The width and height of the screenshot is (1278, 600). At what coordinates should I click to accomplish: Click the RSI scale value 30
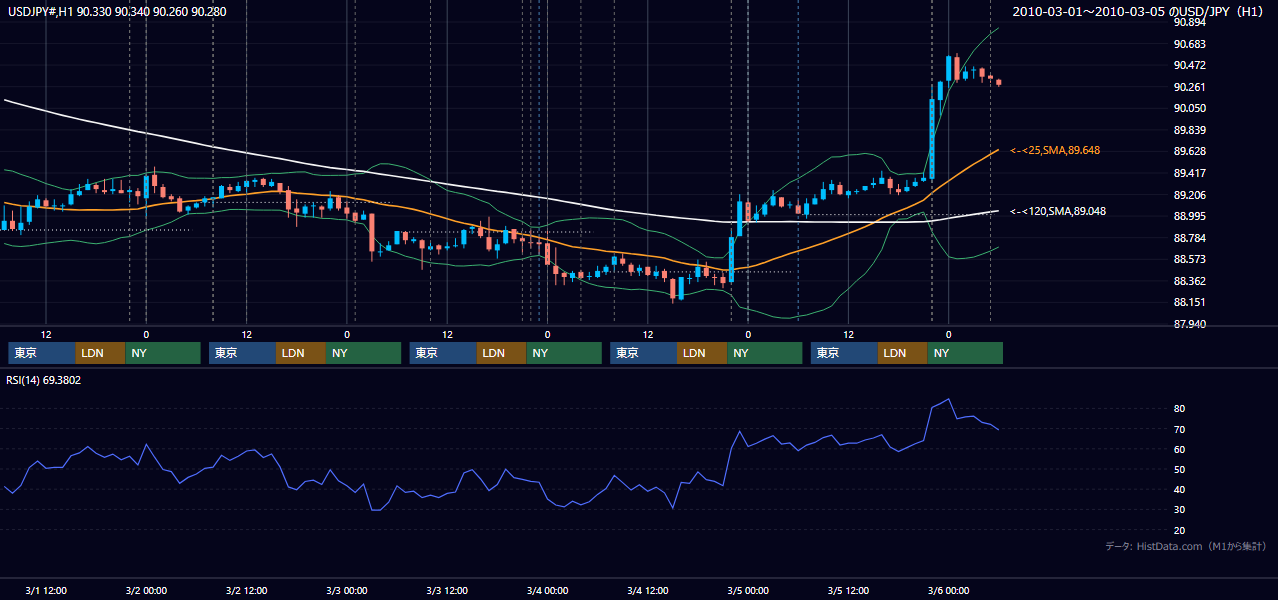point(1180,510)
